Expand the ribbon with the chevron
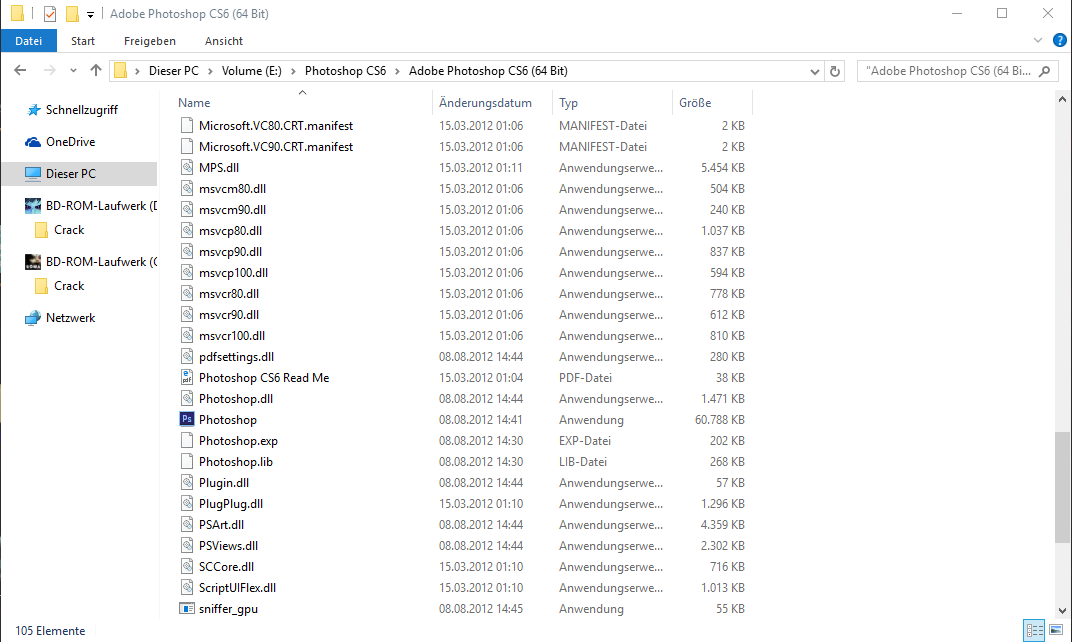This screenshot has width=1072, height=642. click(x=1038, y=40)
